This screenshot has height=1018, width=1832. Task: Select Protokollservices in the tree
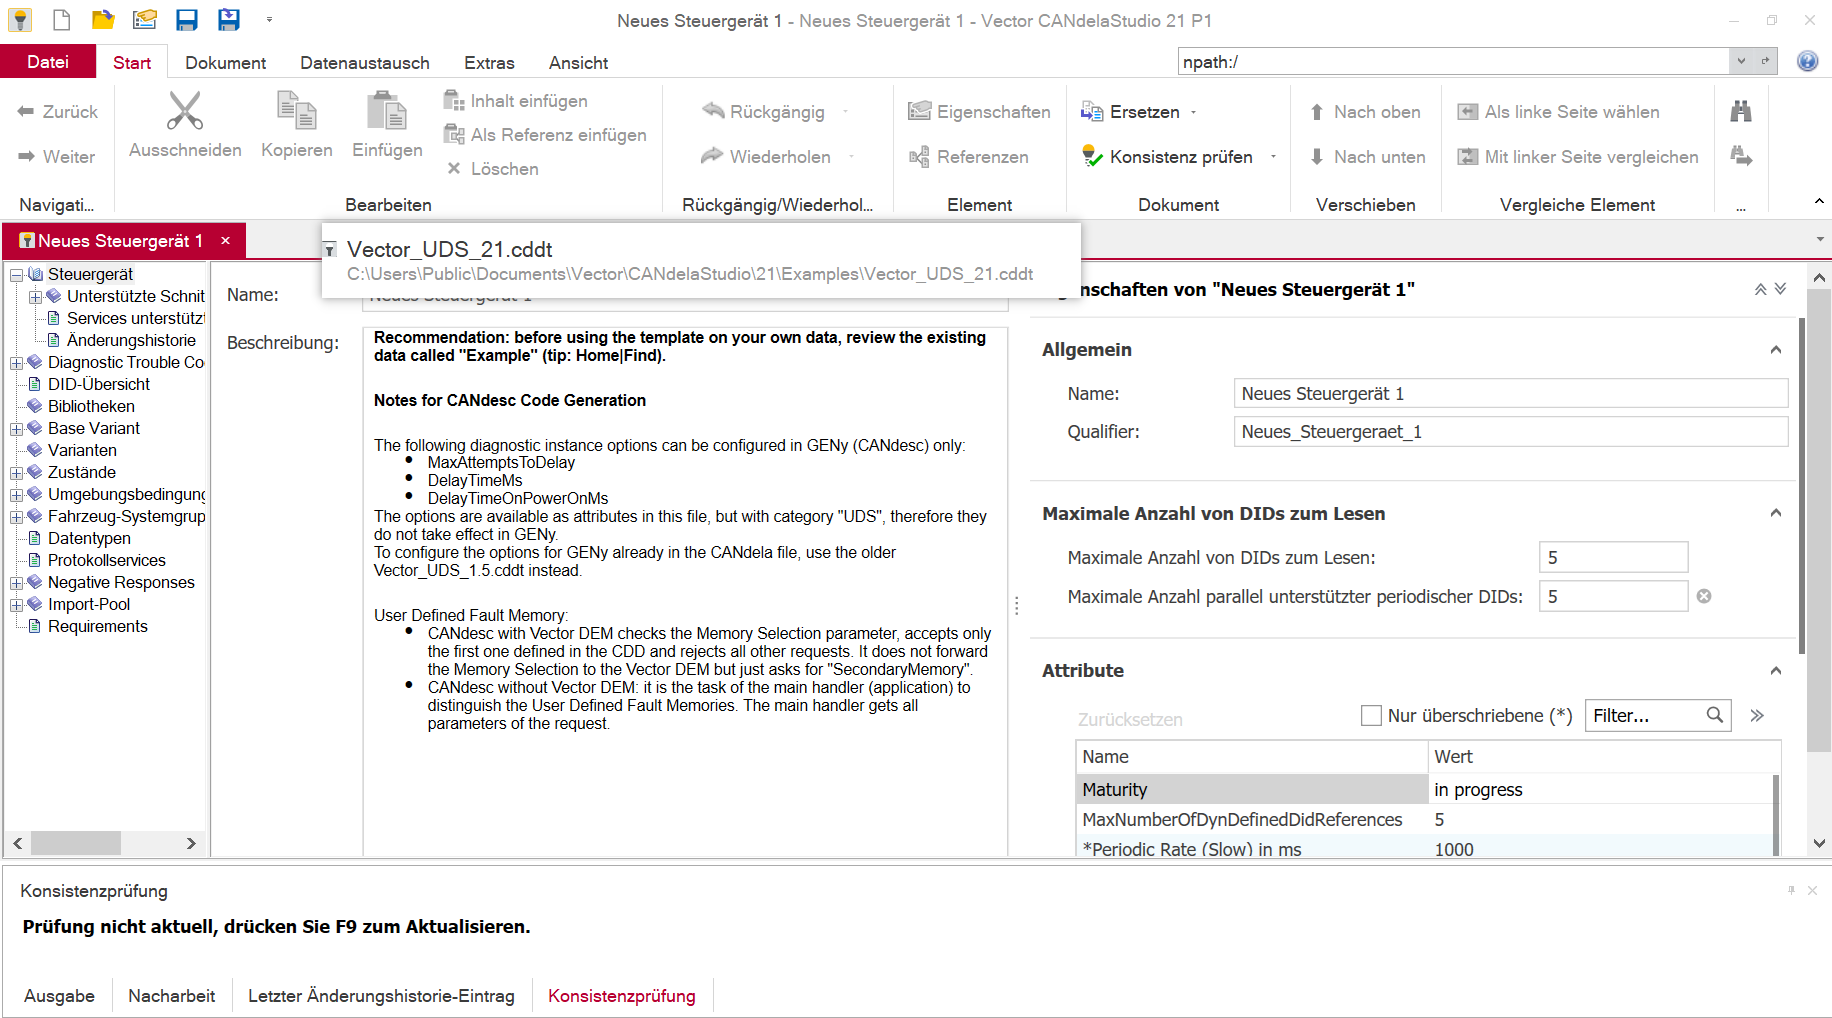107,561
